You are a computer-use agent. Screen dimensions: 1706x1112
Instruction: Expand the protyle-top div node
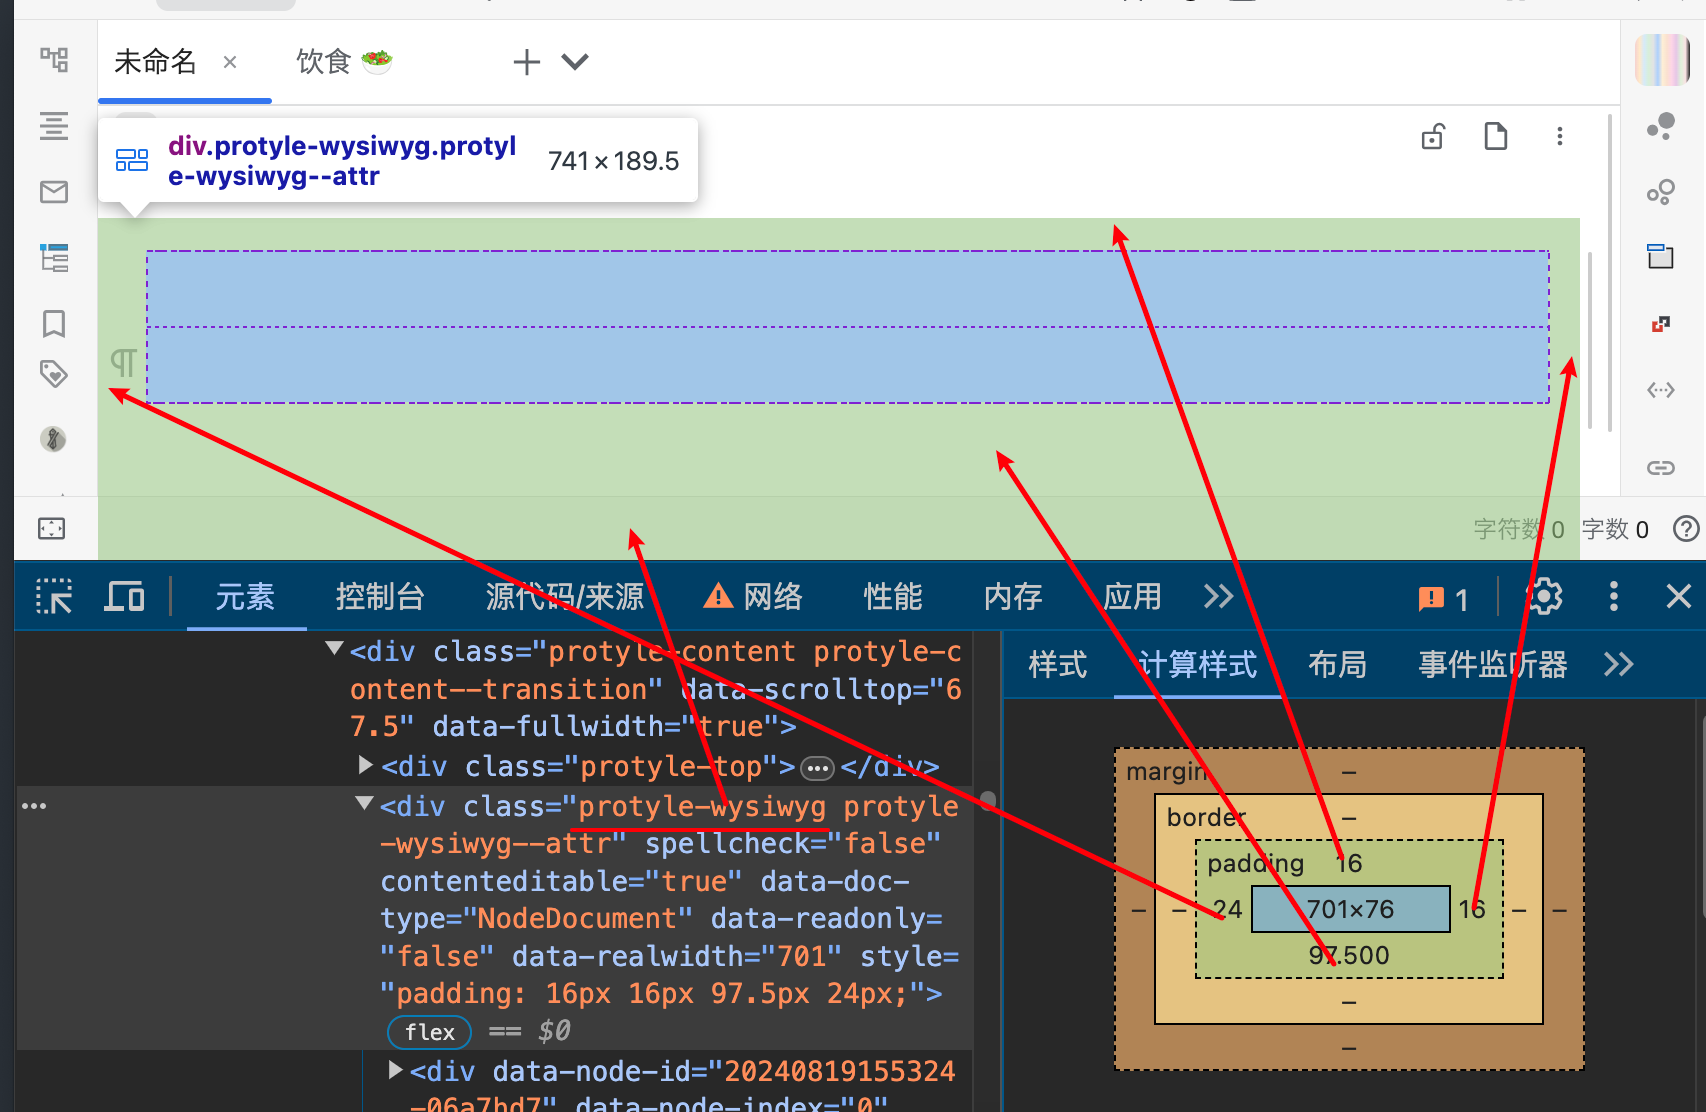[x=366, y=766]
